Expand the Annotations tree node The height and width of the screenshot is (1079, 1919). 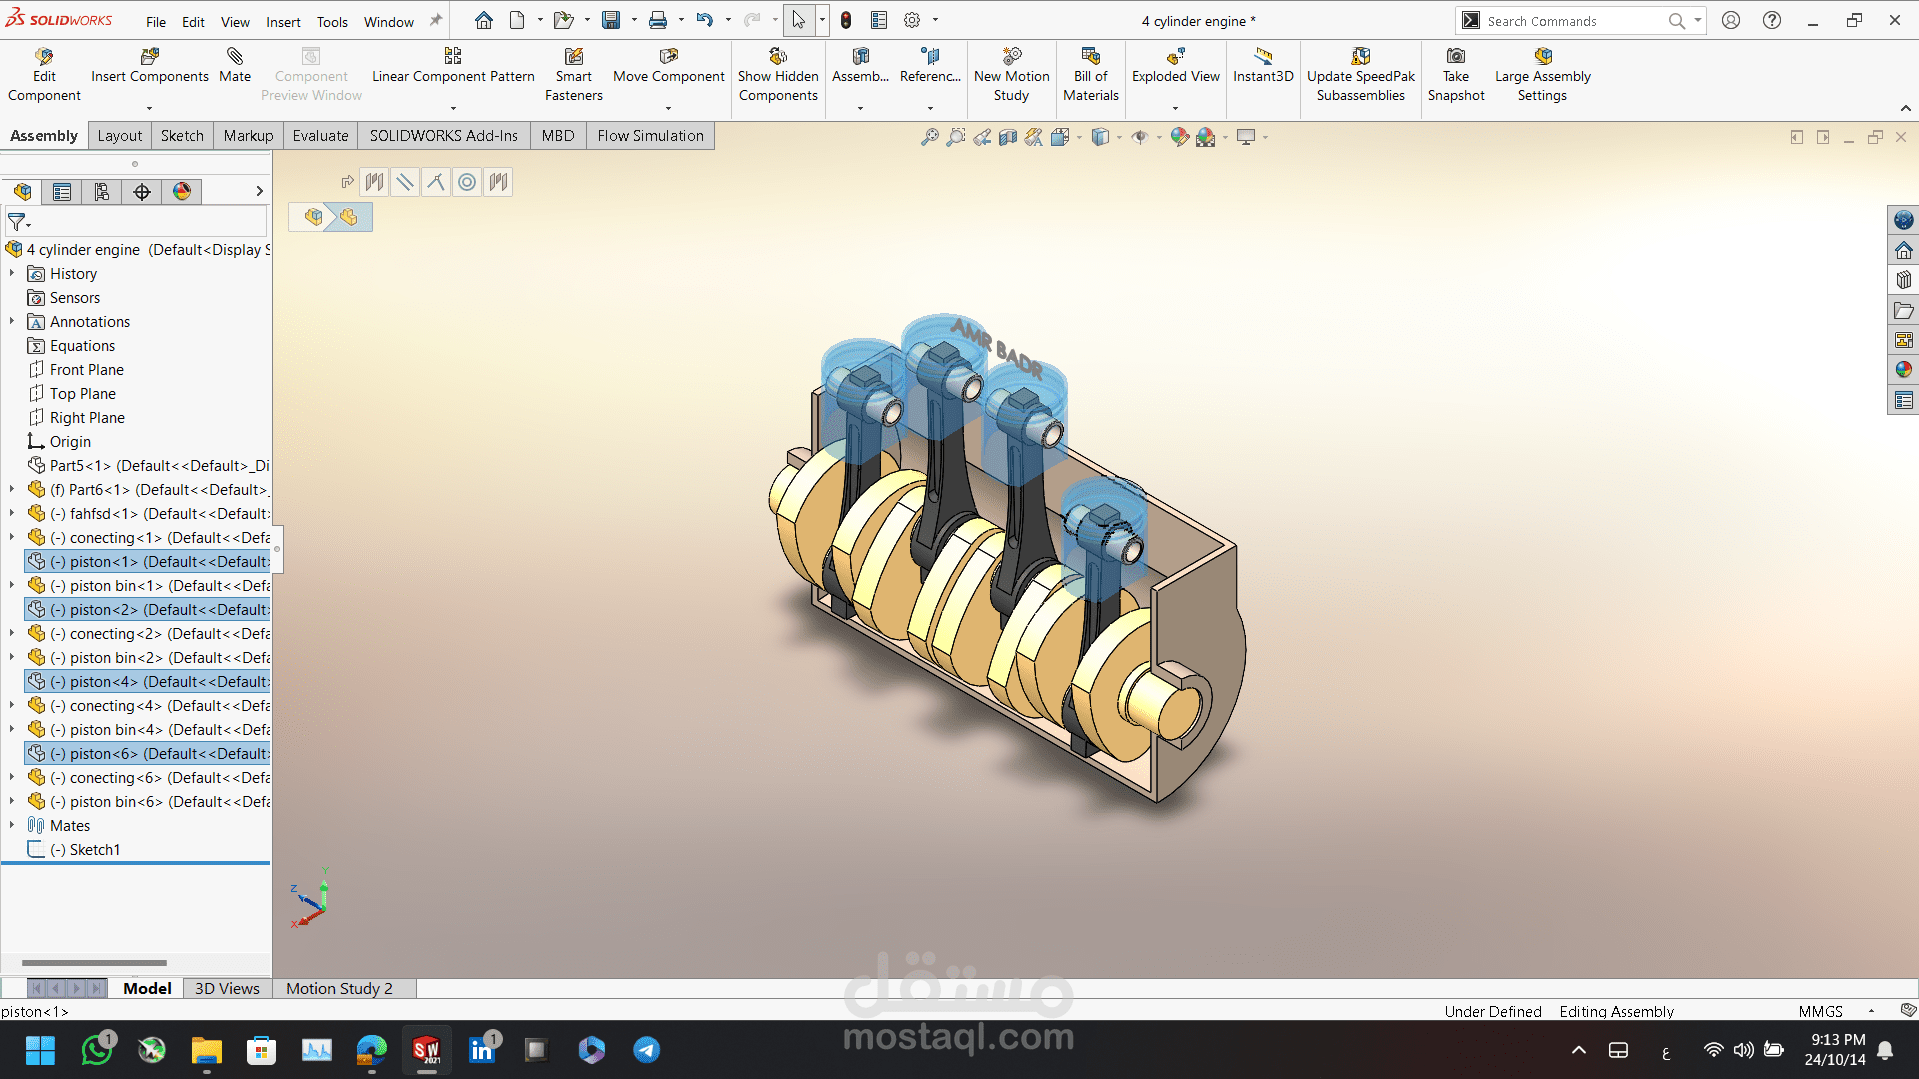point(12,322)
